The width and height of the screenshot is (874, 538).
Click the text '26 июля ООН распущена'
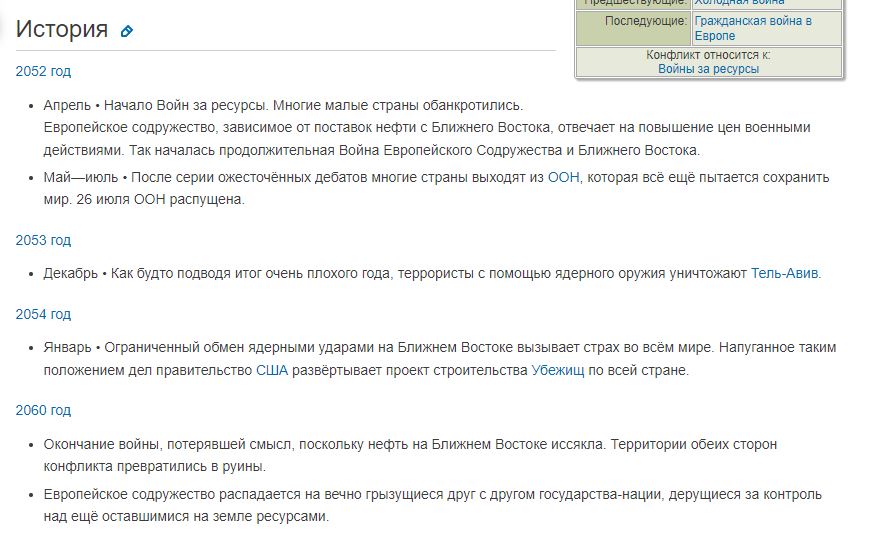(160, 200)
